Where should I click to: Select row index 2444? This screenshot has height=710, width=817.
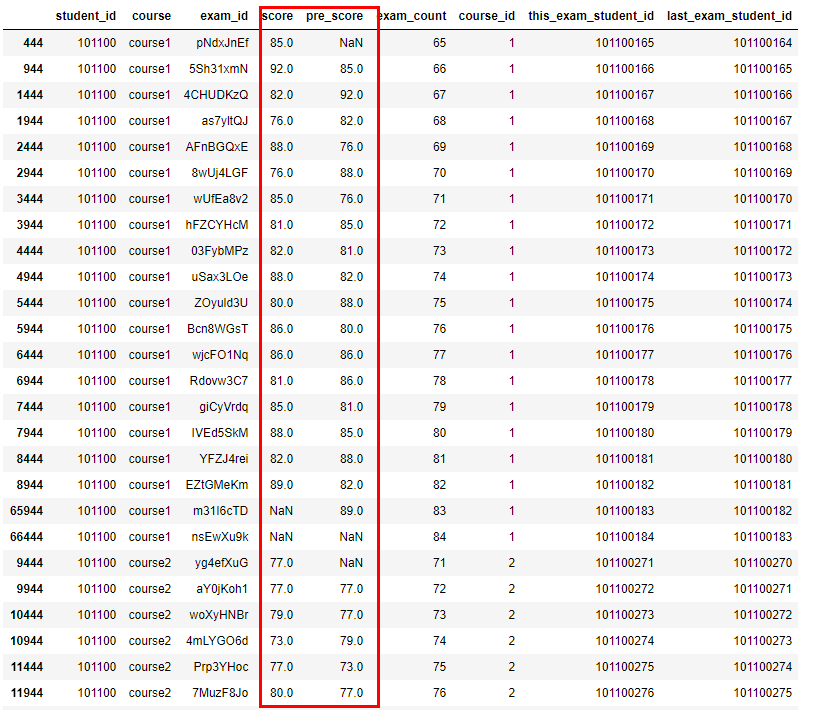pos(30,147)
